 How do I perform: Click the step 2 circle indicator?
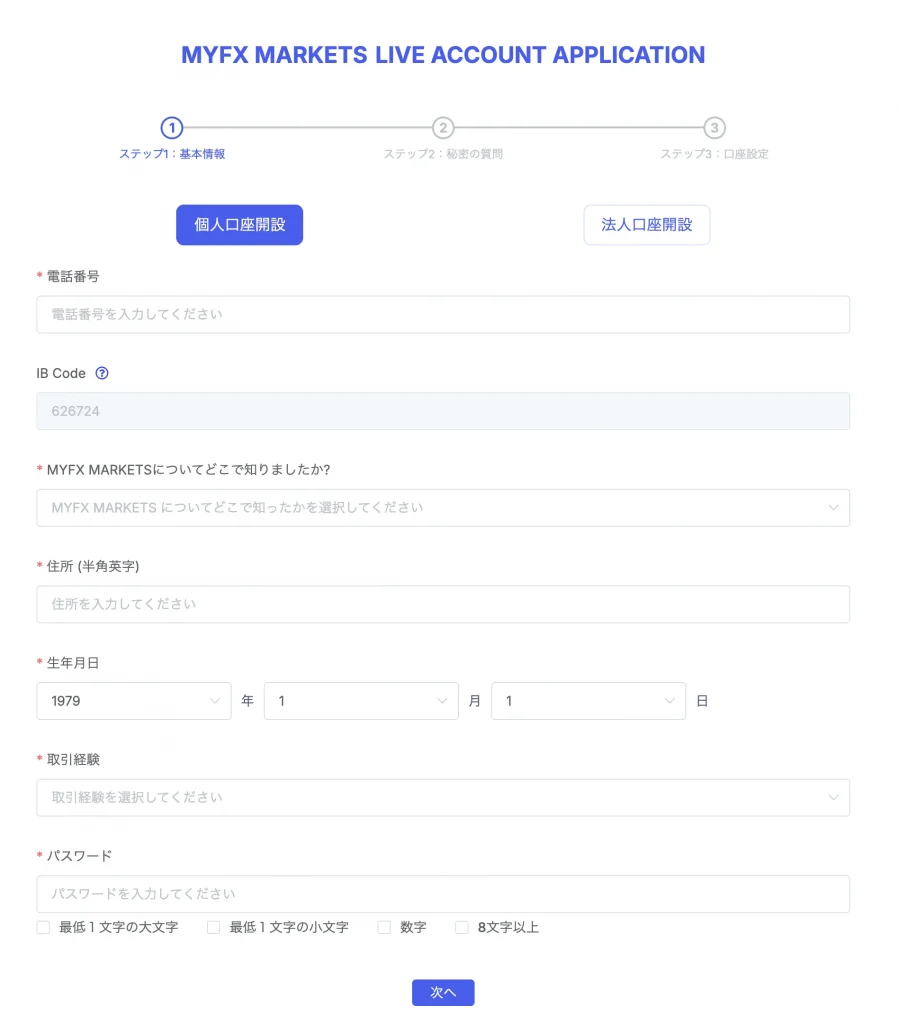click(x=443, y=127)
